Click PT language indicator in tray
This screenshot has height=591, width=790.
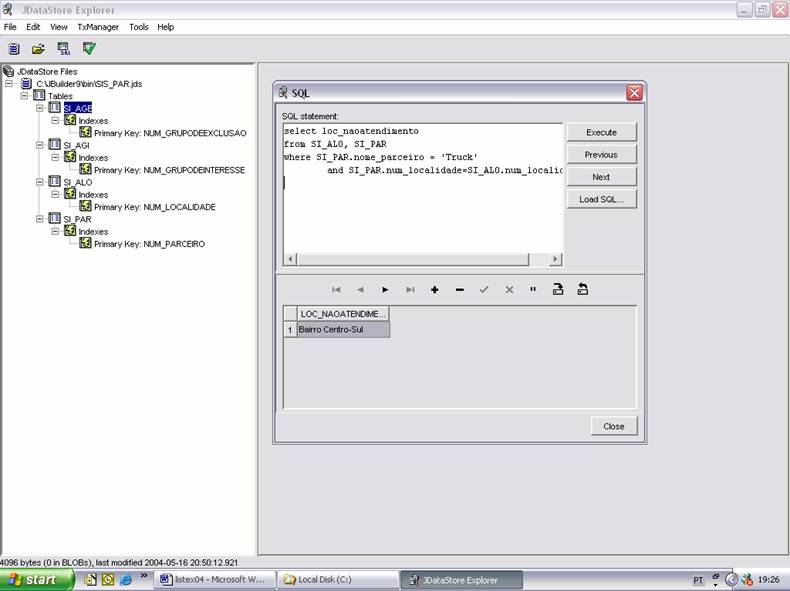click(x=698, y=580)
